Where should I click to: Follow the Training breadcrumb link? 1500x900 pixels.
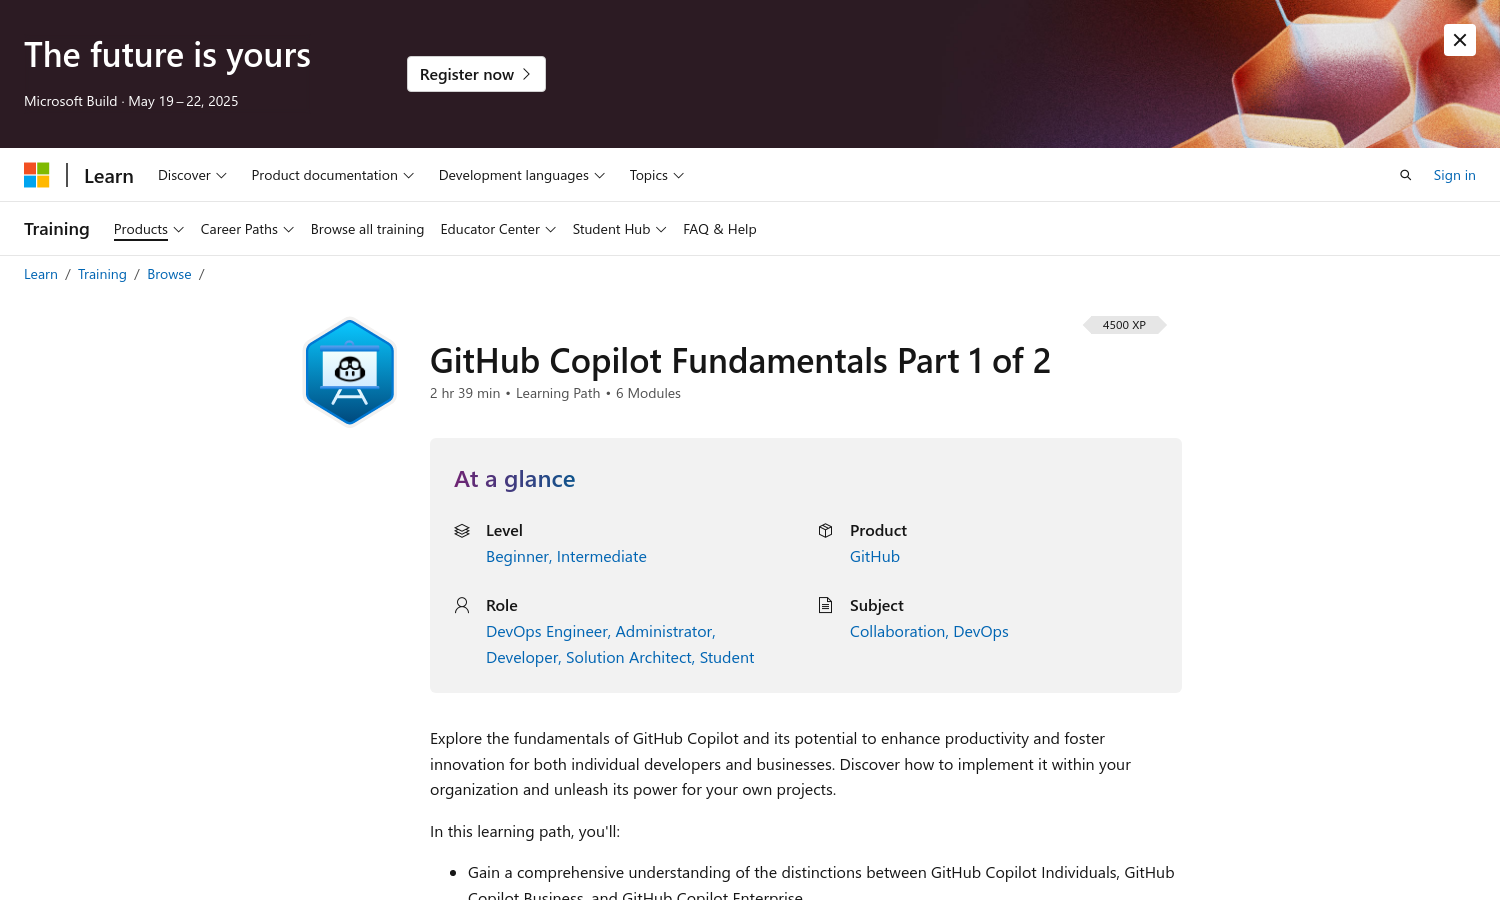102,274
